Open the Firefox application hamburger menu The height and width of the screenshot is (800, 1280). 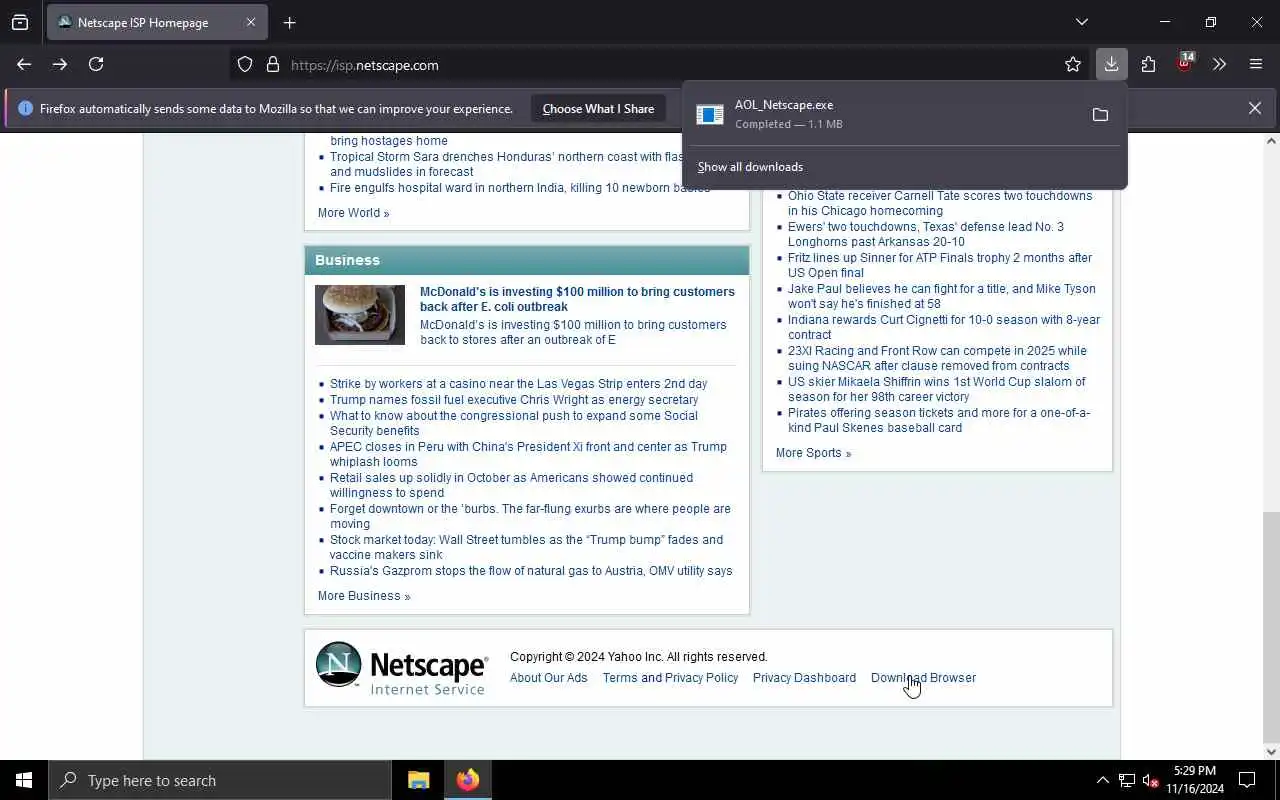[1256, 64]
